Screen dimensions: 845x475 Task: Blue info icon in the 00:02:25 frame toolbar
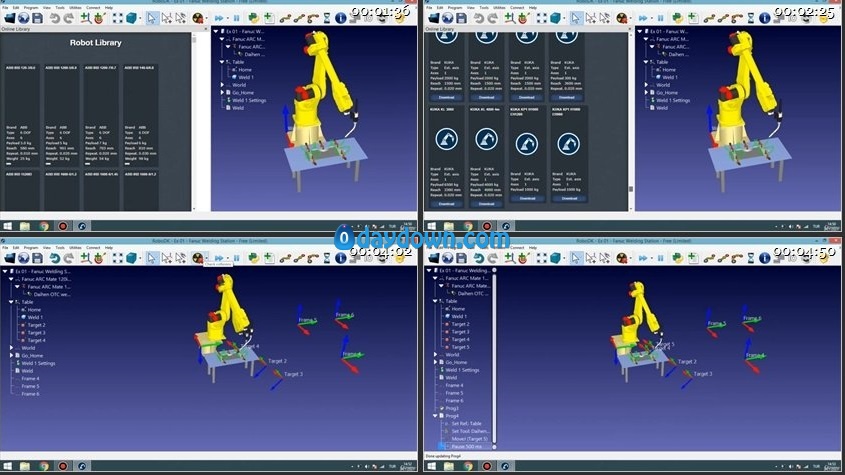click(x=765, y=18)
